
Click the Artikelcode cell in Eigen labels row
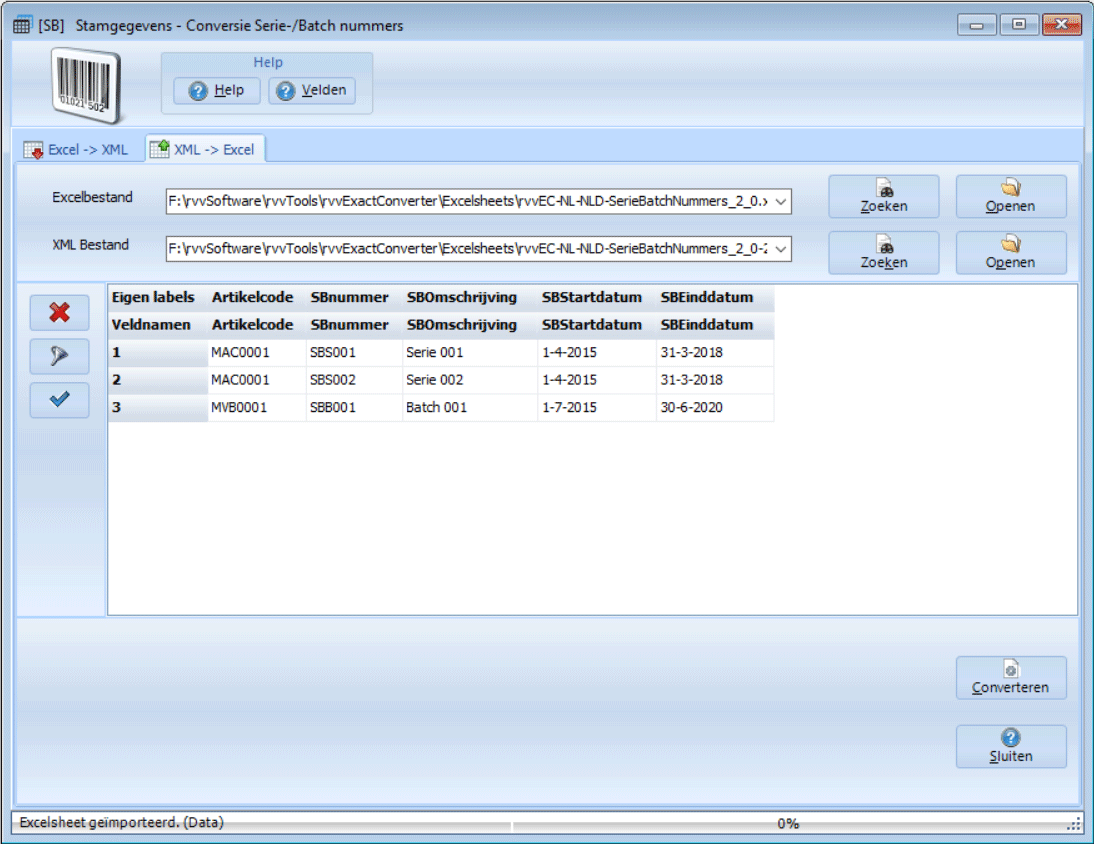click(257, 298)
